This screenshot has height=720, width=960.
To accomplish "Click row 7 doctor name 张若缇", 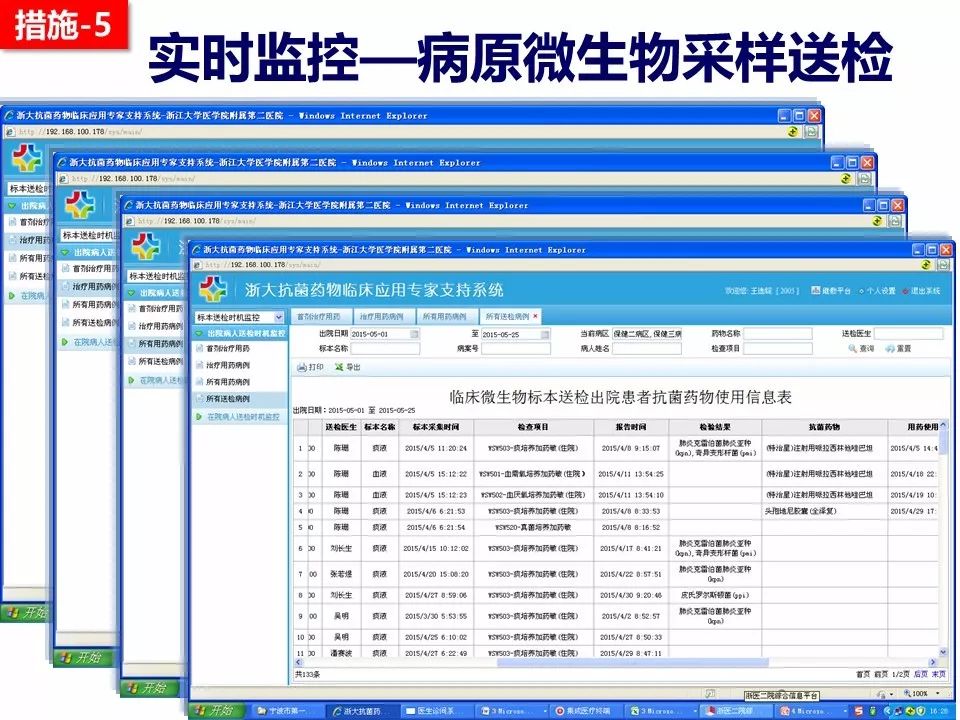I will point(341,574).
